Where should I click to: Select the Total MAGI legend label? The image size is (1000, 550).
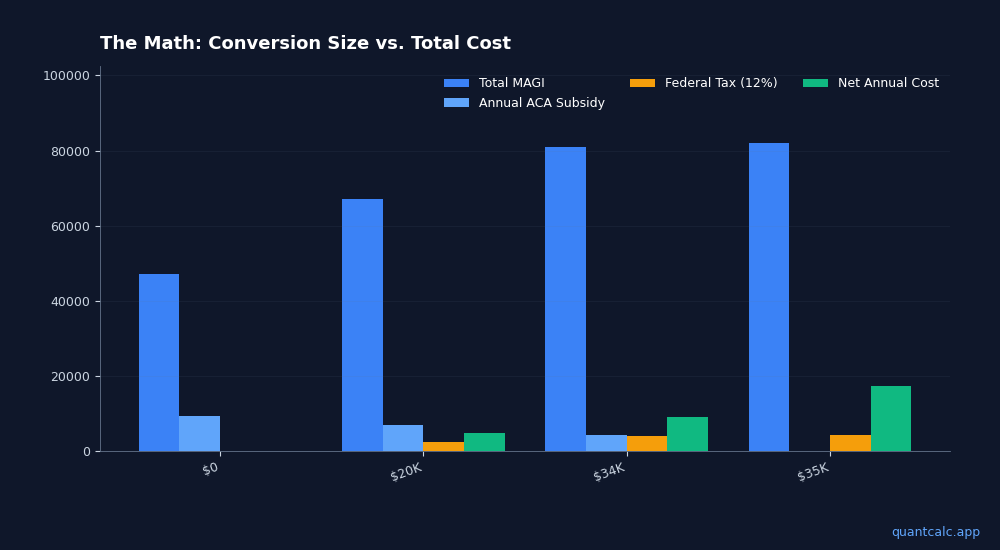[511, 83]
